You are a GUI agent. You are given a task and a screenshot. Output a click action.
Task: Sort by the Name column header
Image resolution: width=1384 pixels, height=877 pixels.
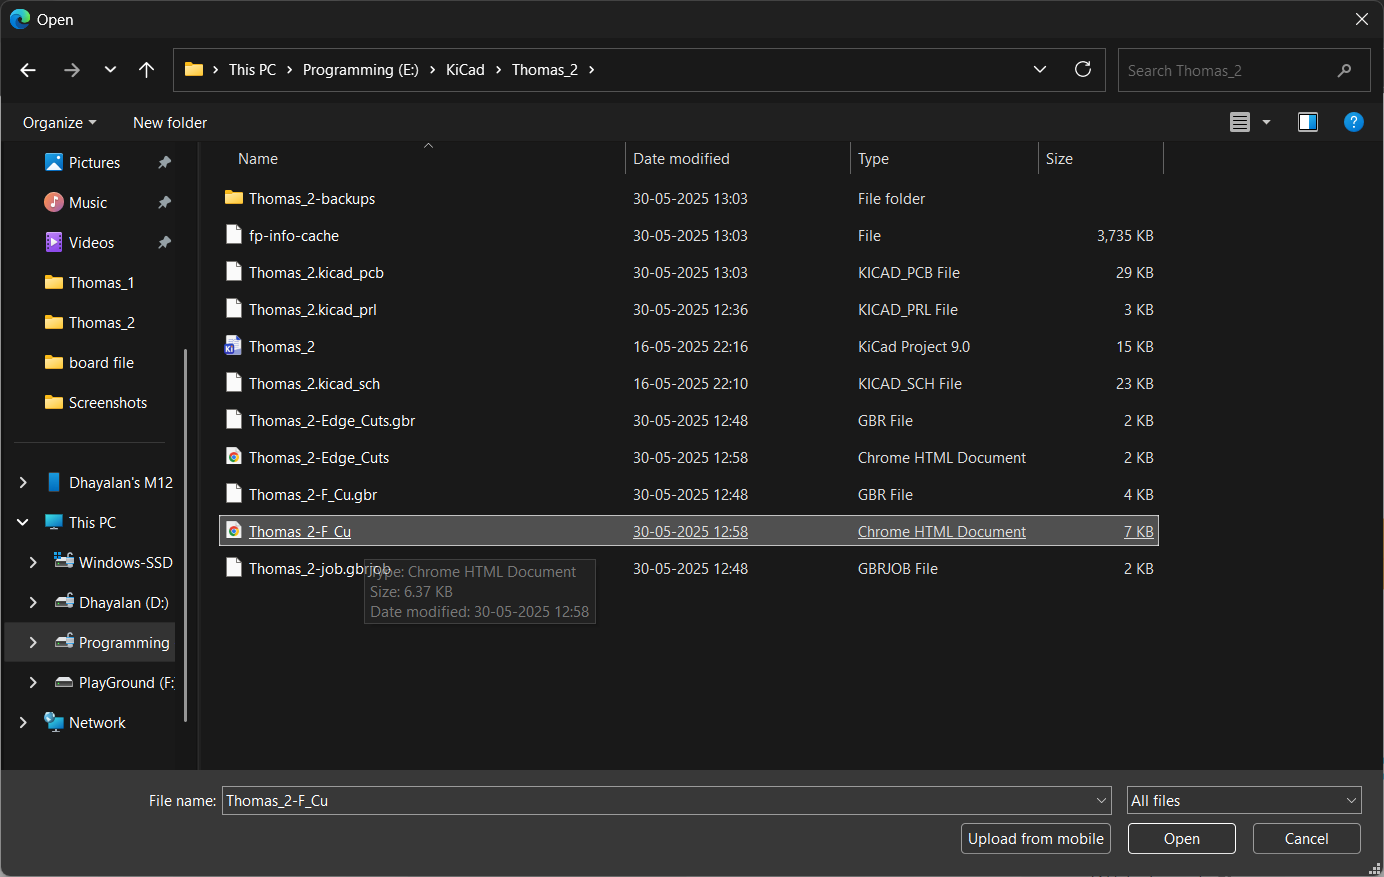pyautogui.click(x=258, y=158)
